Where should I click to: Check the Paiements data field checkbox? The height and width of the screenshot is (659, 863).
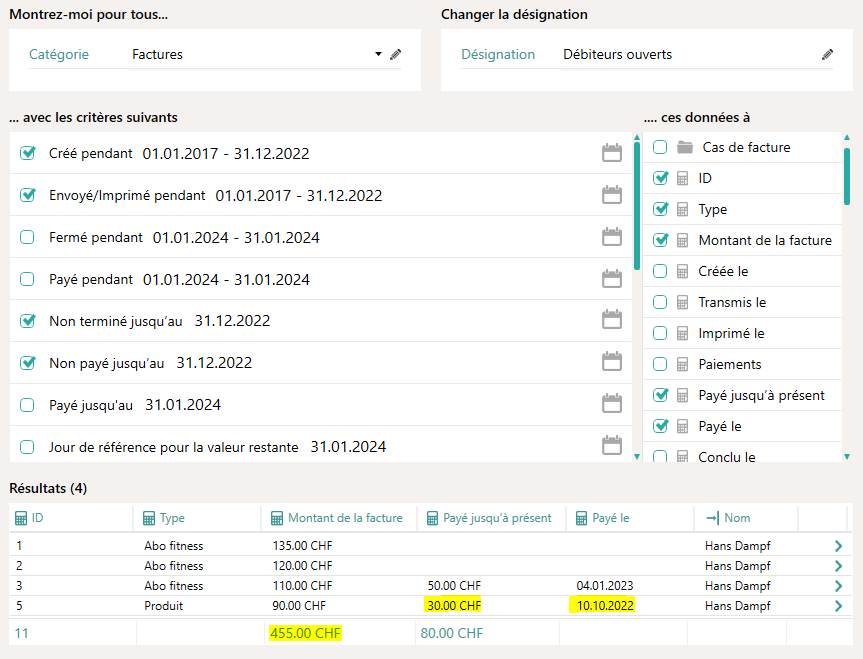coord(660,364)
